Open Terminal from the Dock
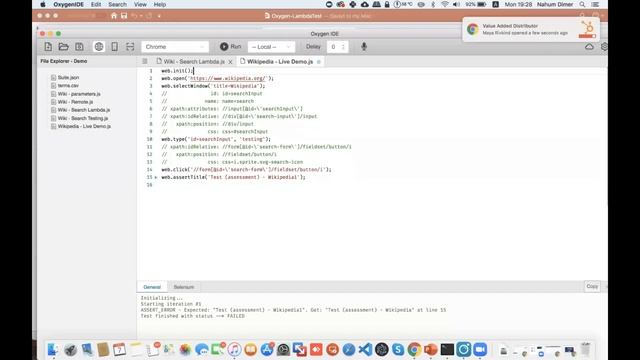Viewport: 640px width, 360px height. [447, 349]
